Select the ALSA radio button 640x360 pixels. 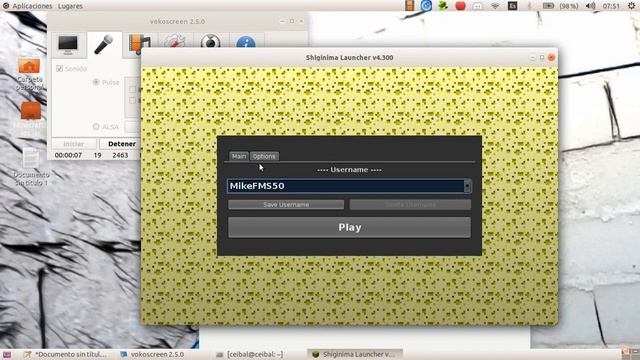tap(96, 127)
